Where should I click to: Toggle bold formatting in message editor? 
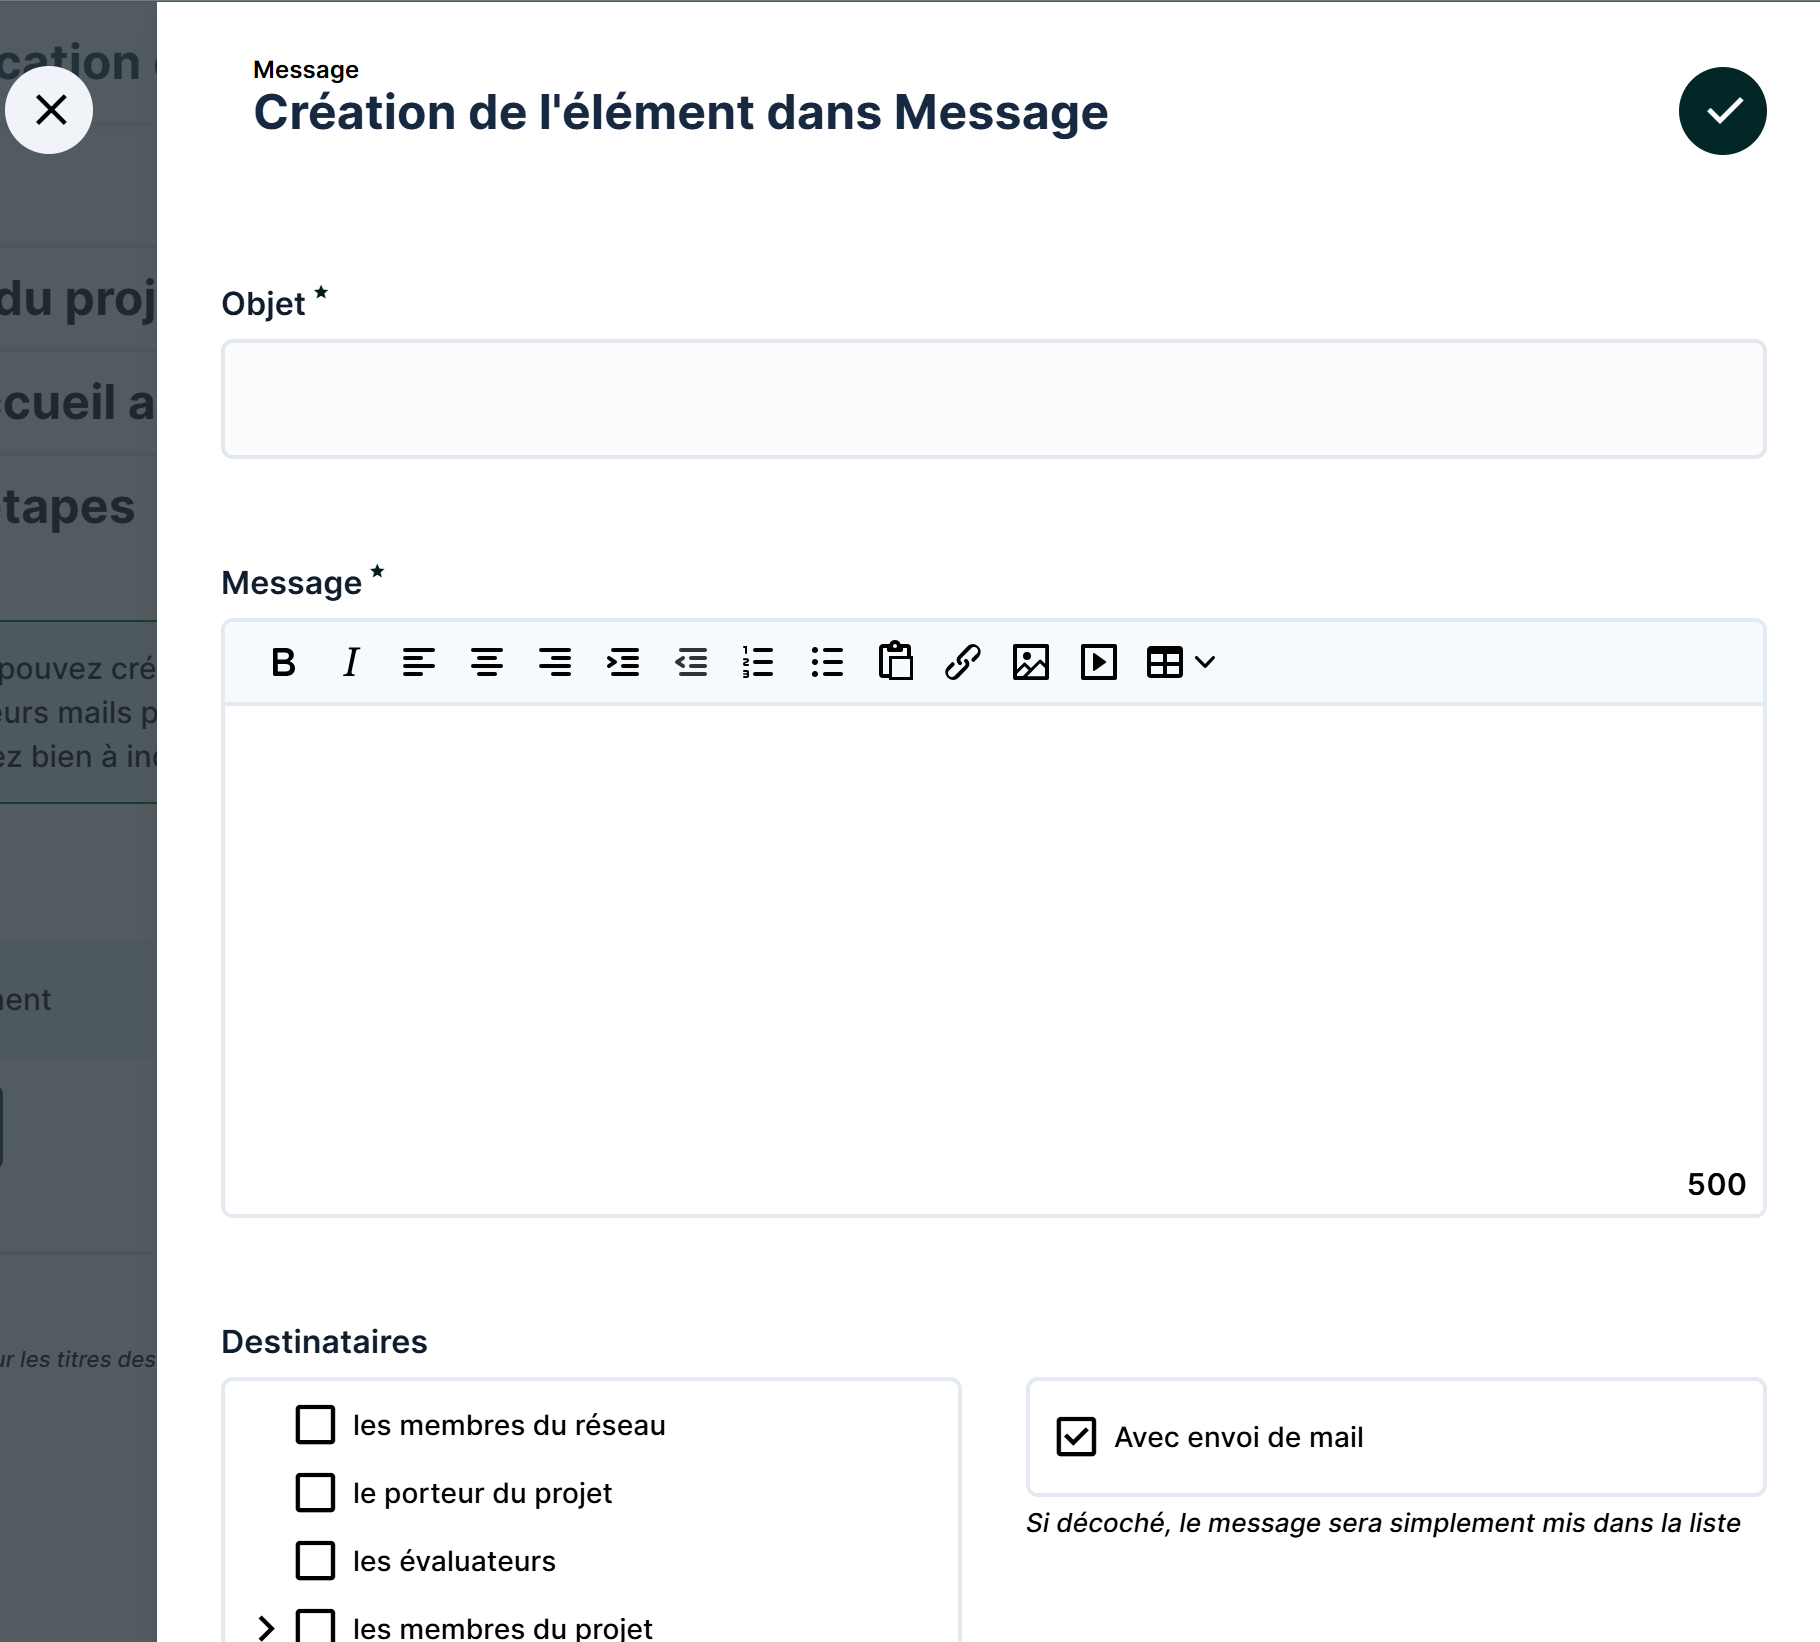(283, 662)
